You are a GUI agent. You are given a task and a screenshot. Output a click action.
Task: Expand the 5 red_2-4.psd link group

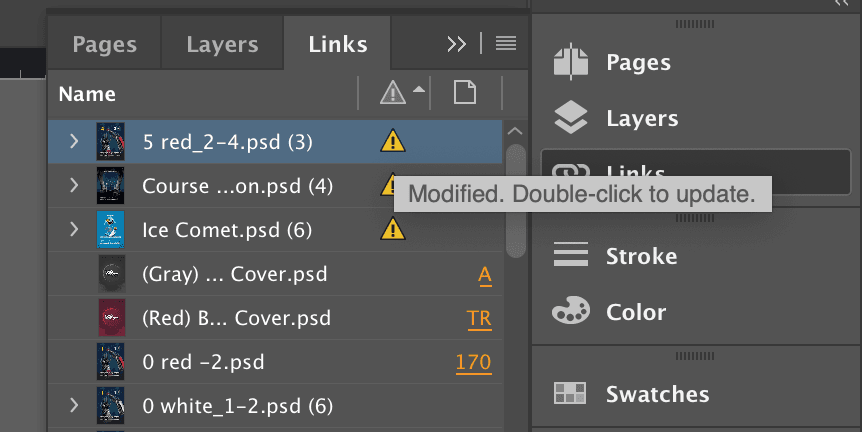pyautogui.click(x=74, y=142)
